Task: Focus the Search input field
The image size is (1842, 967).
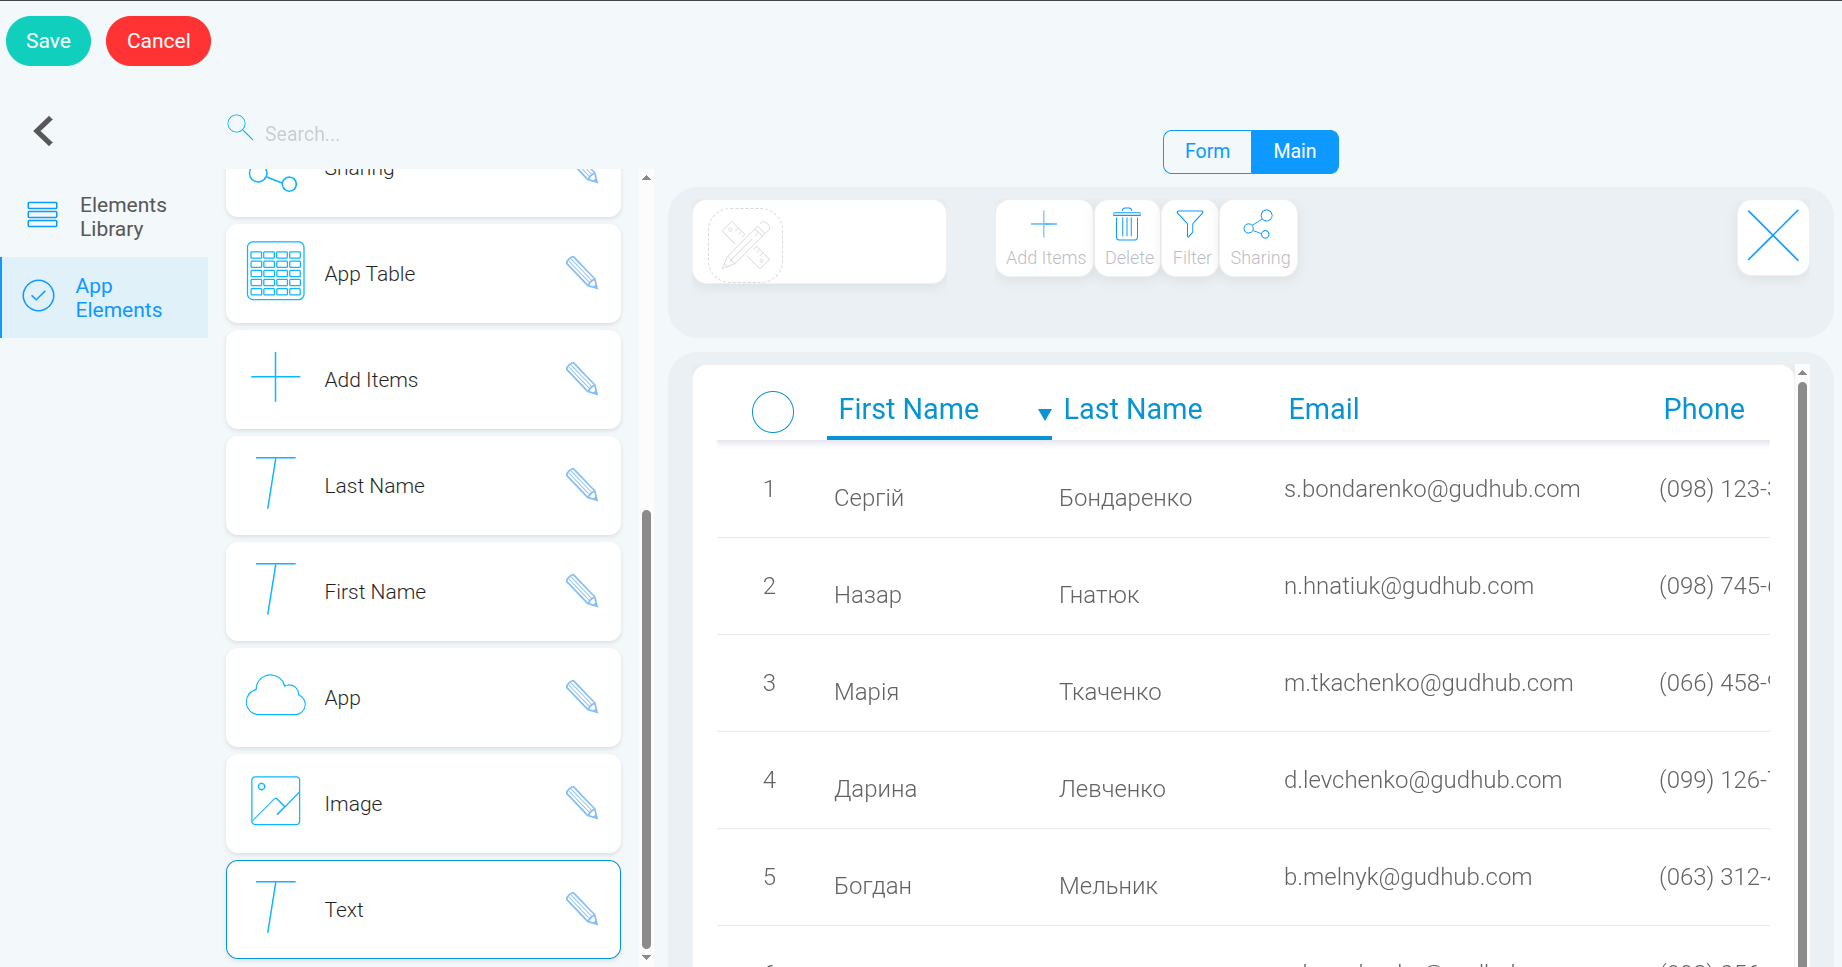Action: [x=440, y=134]
